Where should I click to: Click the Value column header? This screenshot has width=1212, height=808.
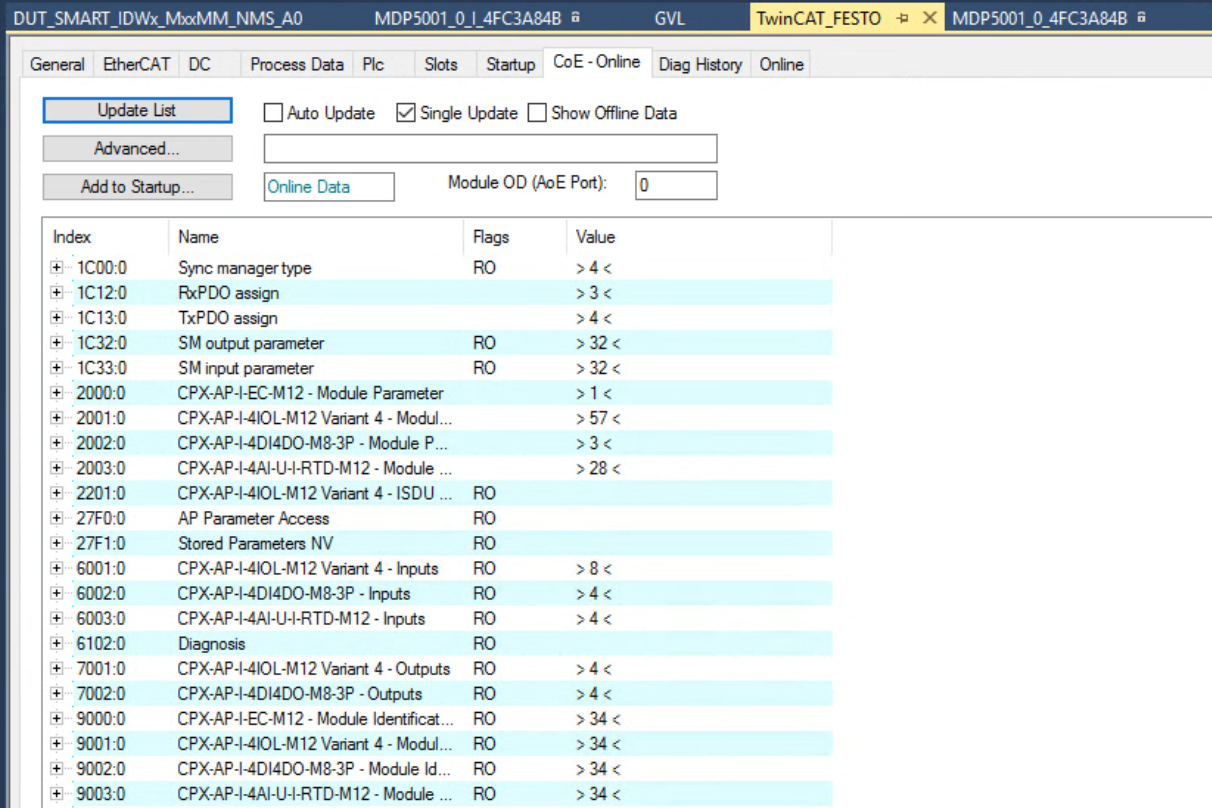point(698,237)
